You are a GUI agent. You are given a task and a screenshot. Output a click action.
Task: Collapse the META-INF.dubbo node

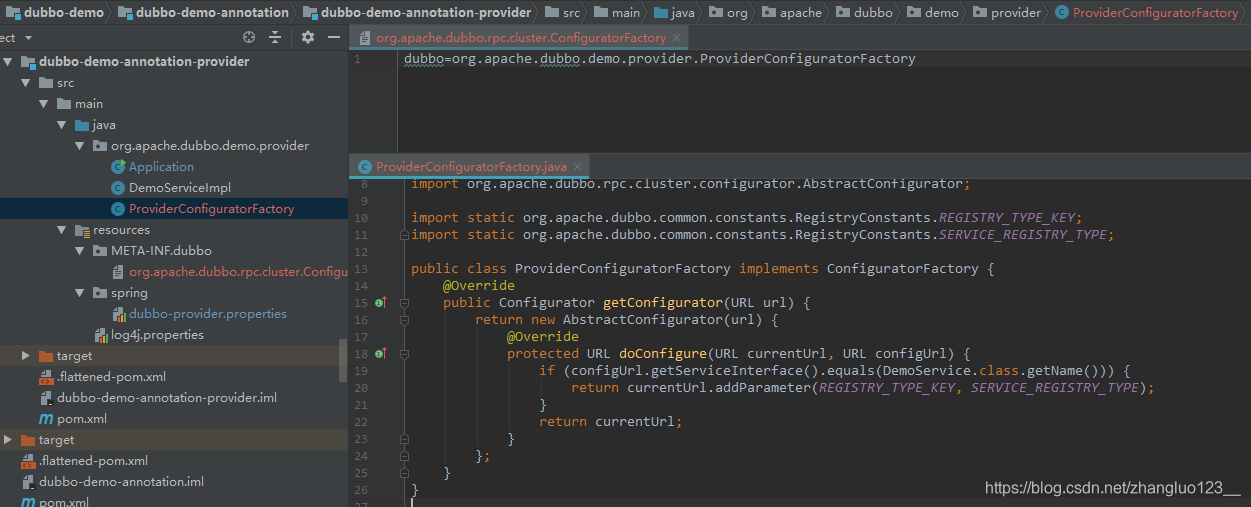click(80, 251)
